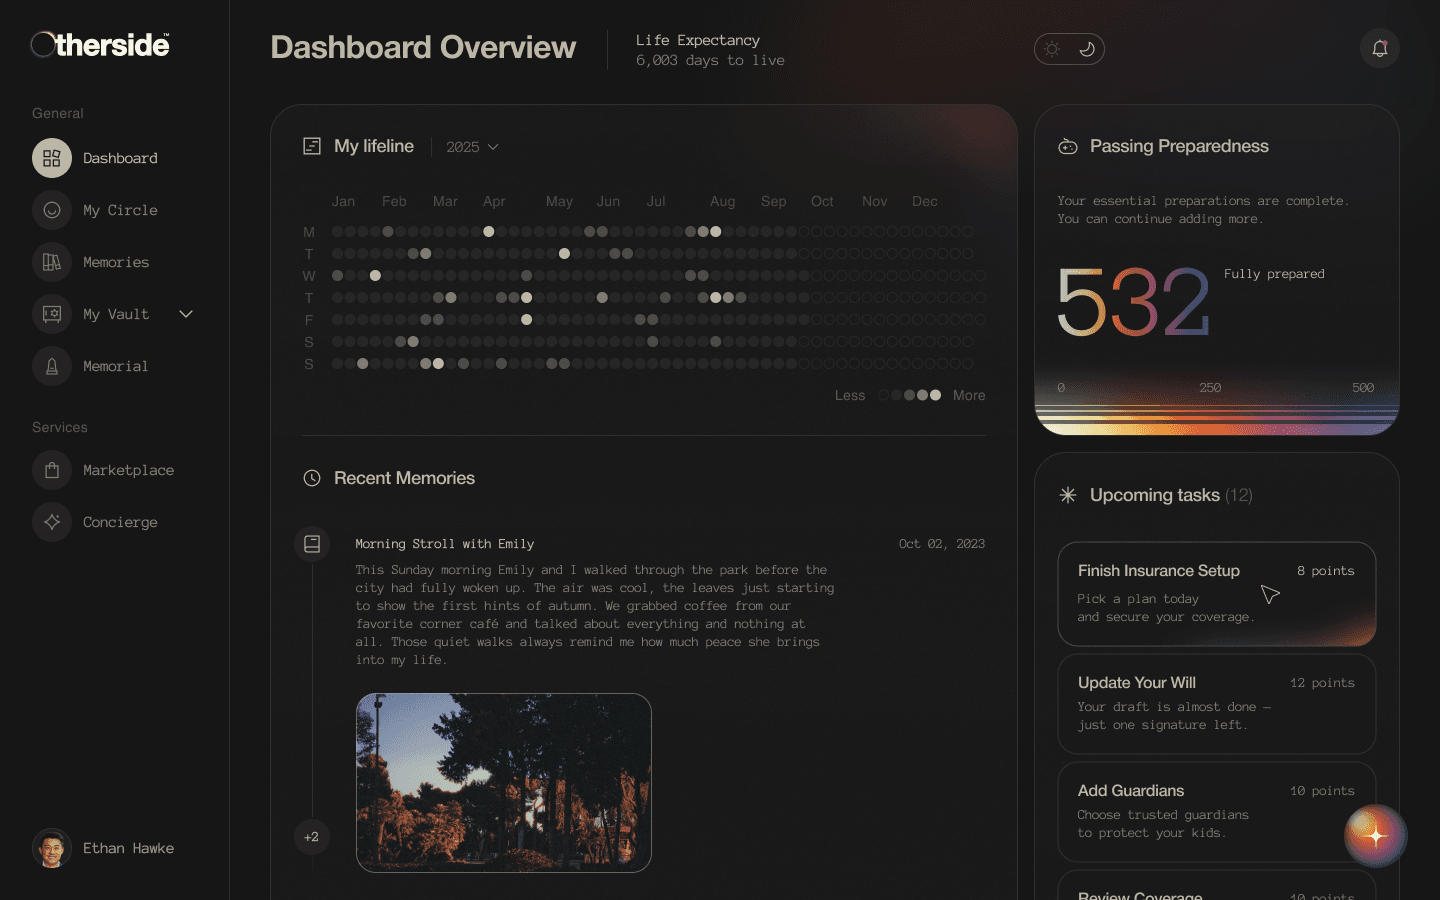Open notifications bell

coord(1380,48)
